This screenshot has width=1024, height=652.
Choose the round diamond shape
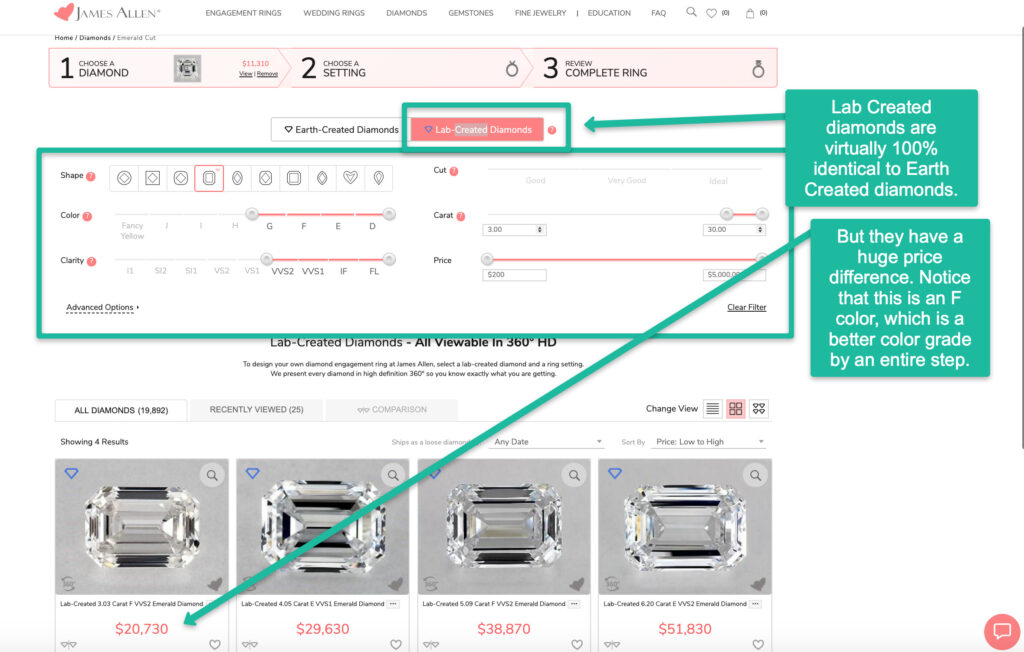124,178
